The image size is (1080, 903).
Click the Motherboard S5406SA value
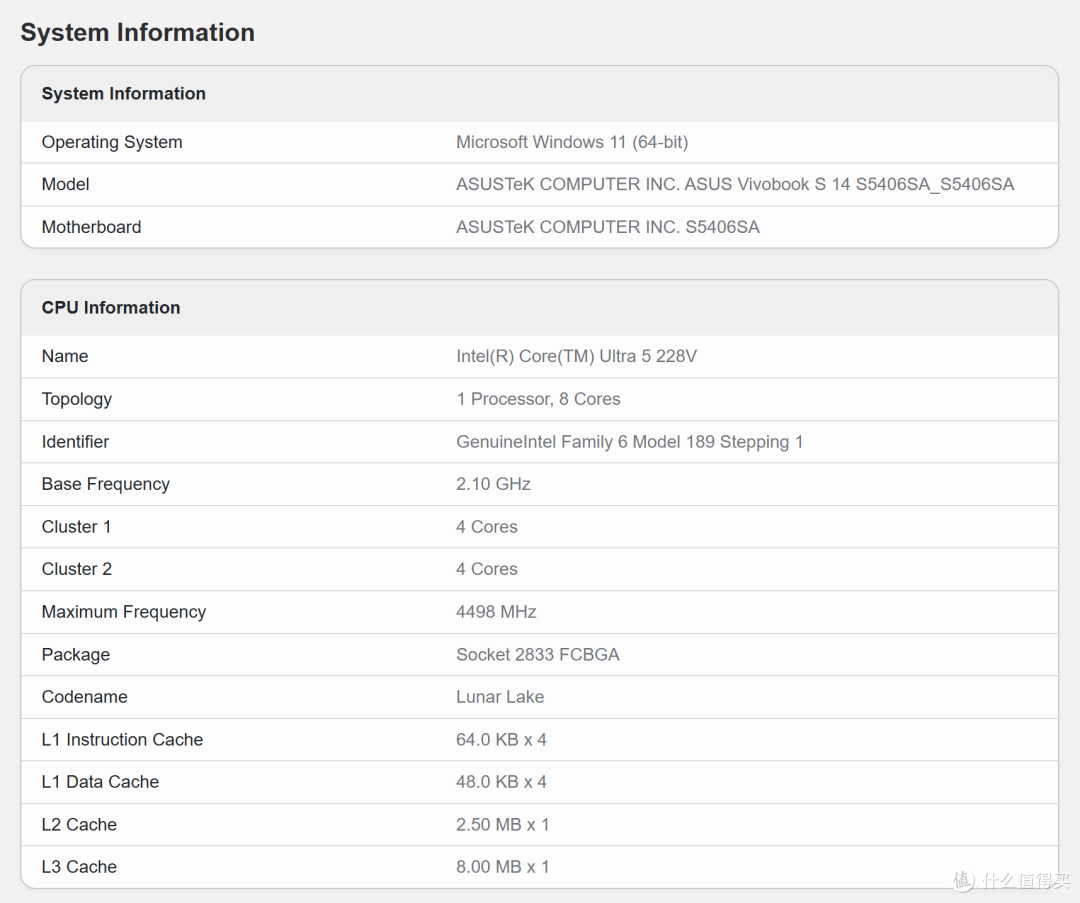608,227
